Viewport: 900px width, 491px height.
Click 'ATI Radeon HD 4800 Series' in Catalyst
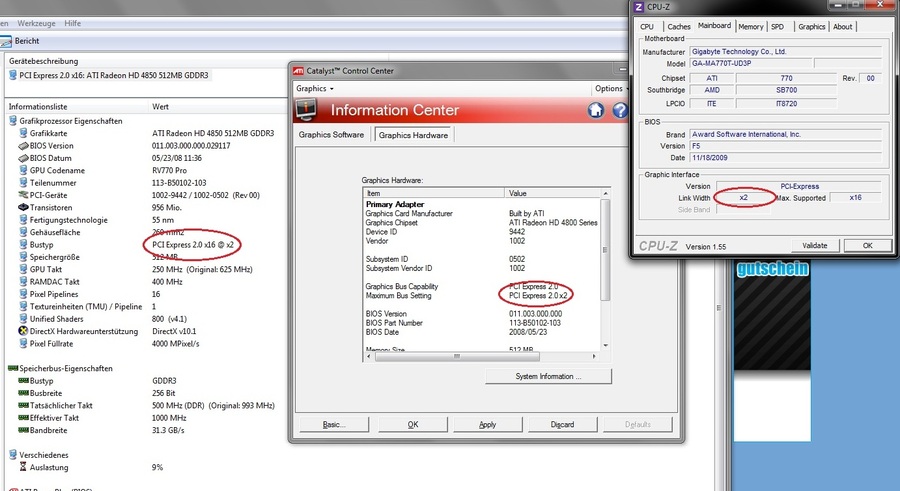point(553,223)
